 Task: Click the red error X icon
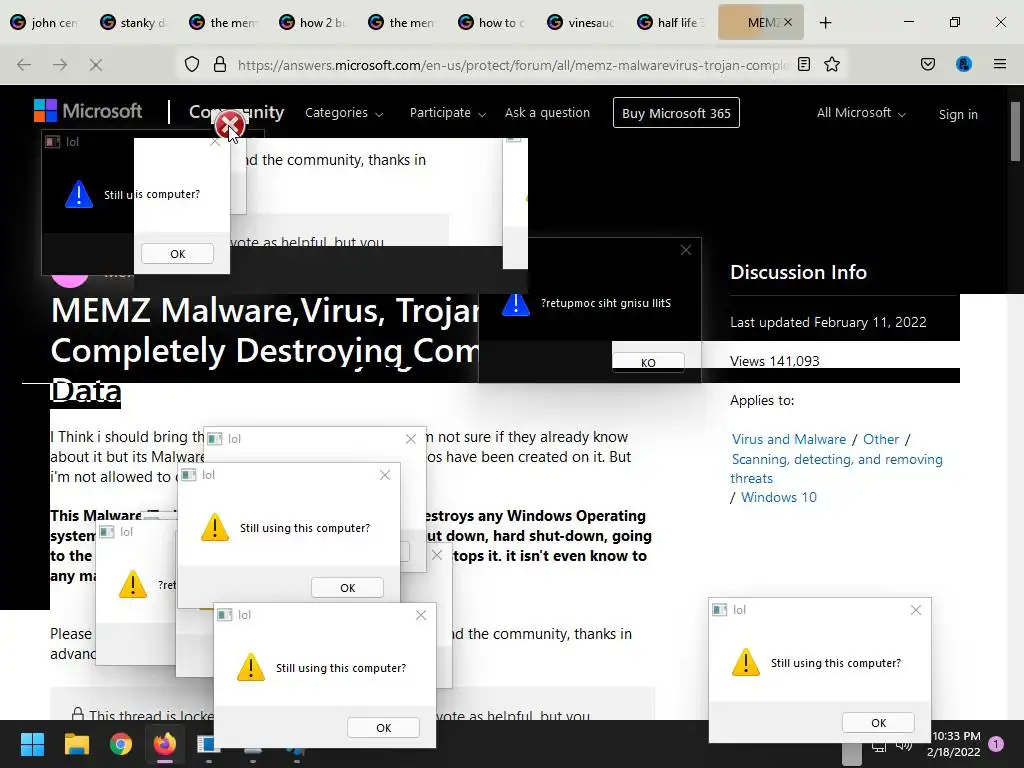pyautogui.click(x=229, y=125)
